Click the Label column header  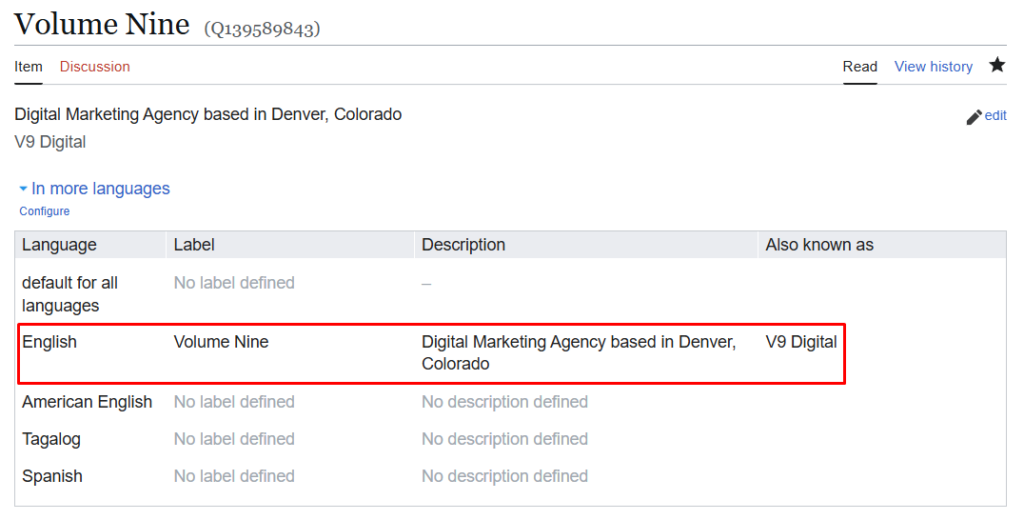(194, 245)
